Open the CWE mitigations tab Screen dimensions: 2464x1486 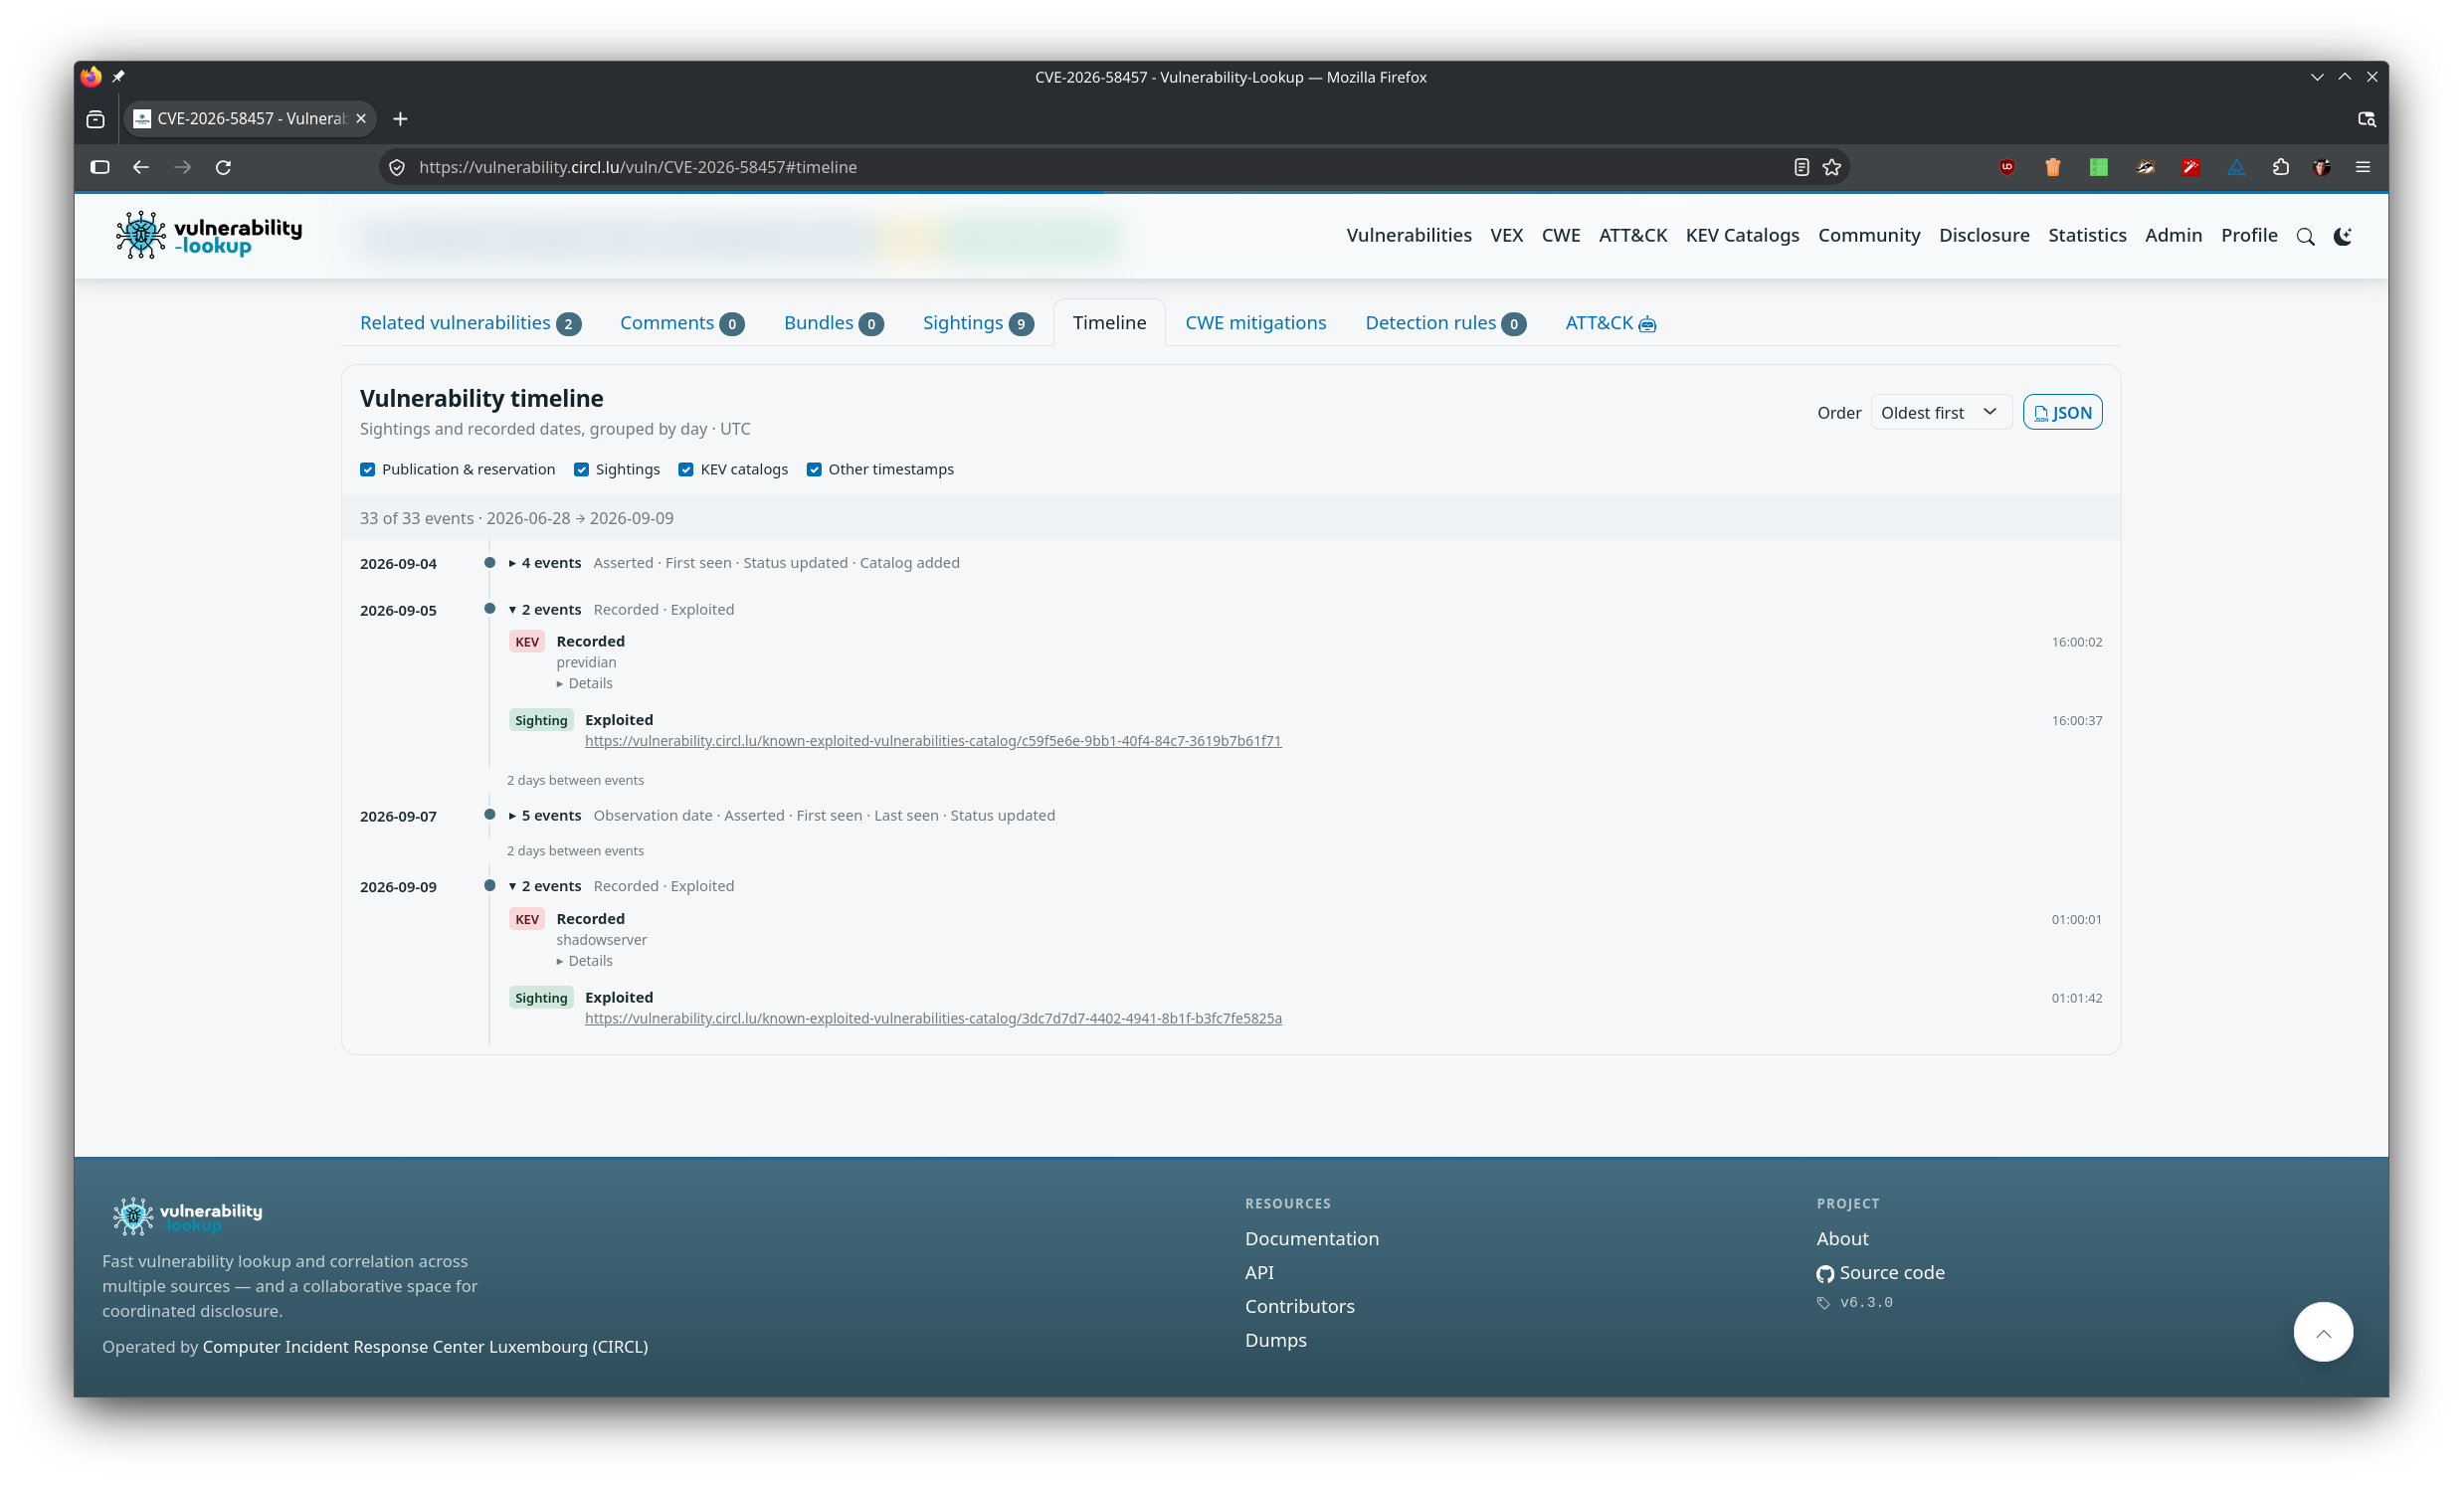point(1255,323)
